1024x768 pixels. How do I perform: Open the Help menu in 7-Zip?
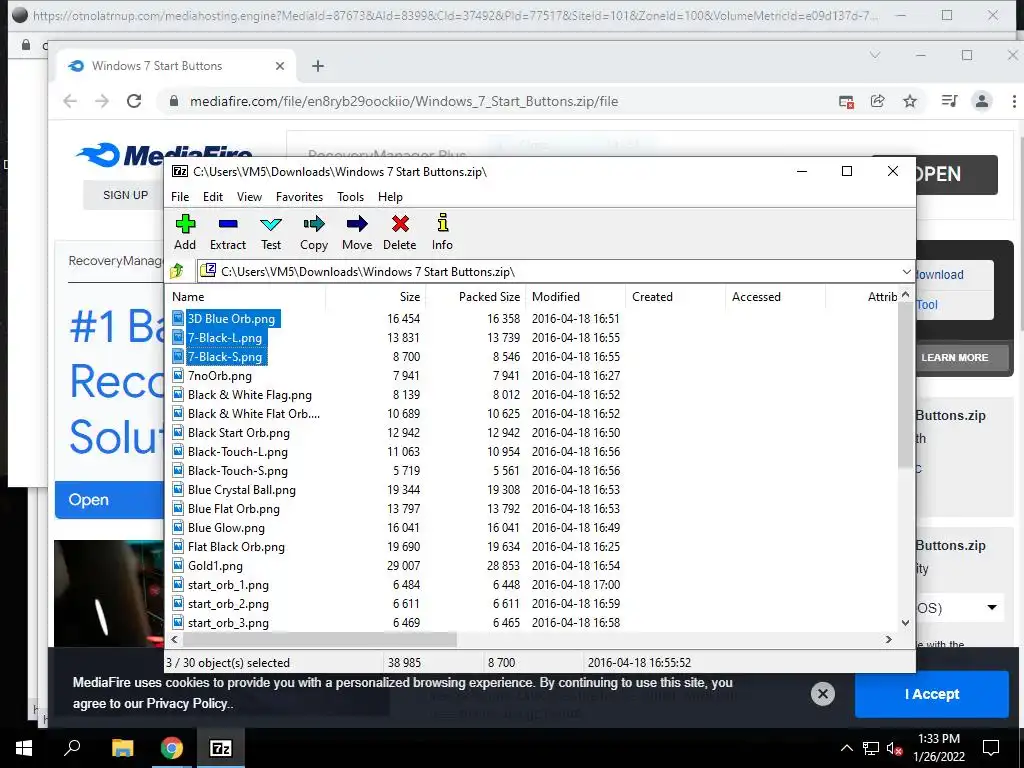[390, 197]
